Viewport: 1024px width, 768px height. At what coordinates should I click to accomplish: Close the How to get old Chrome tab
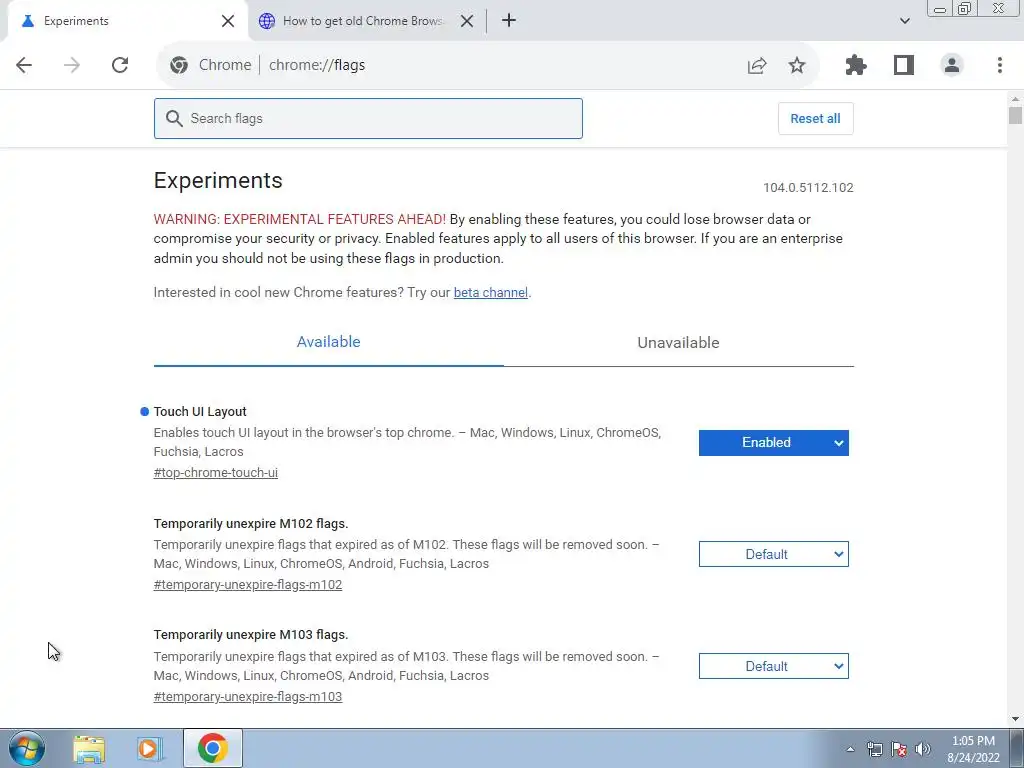[x=467, y=21]
